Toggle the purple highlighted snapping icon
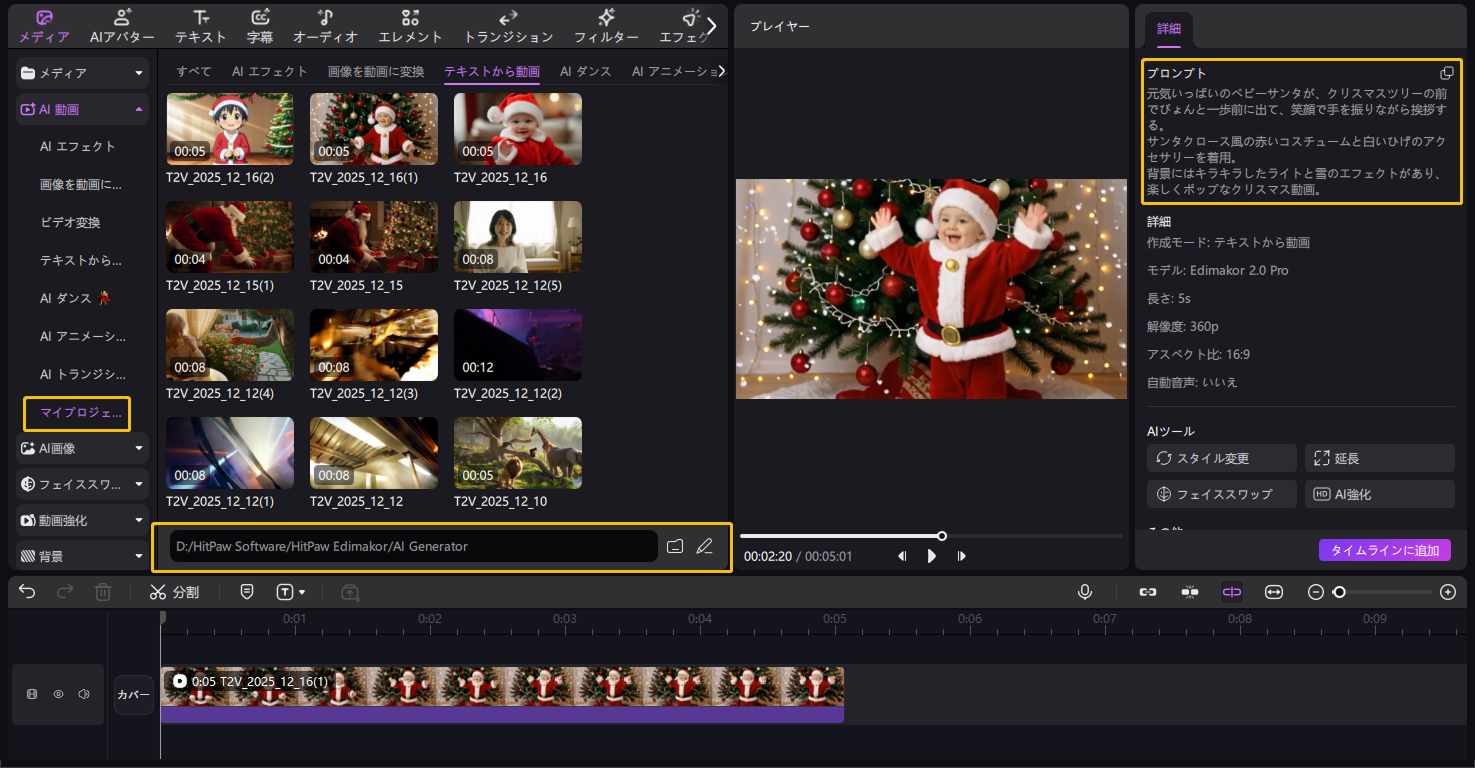This screenshot has height=768, width=1475. click(1231, 592)
